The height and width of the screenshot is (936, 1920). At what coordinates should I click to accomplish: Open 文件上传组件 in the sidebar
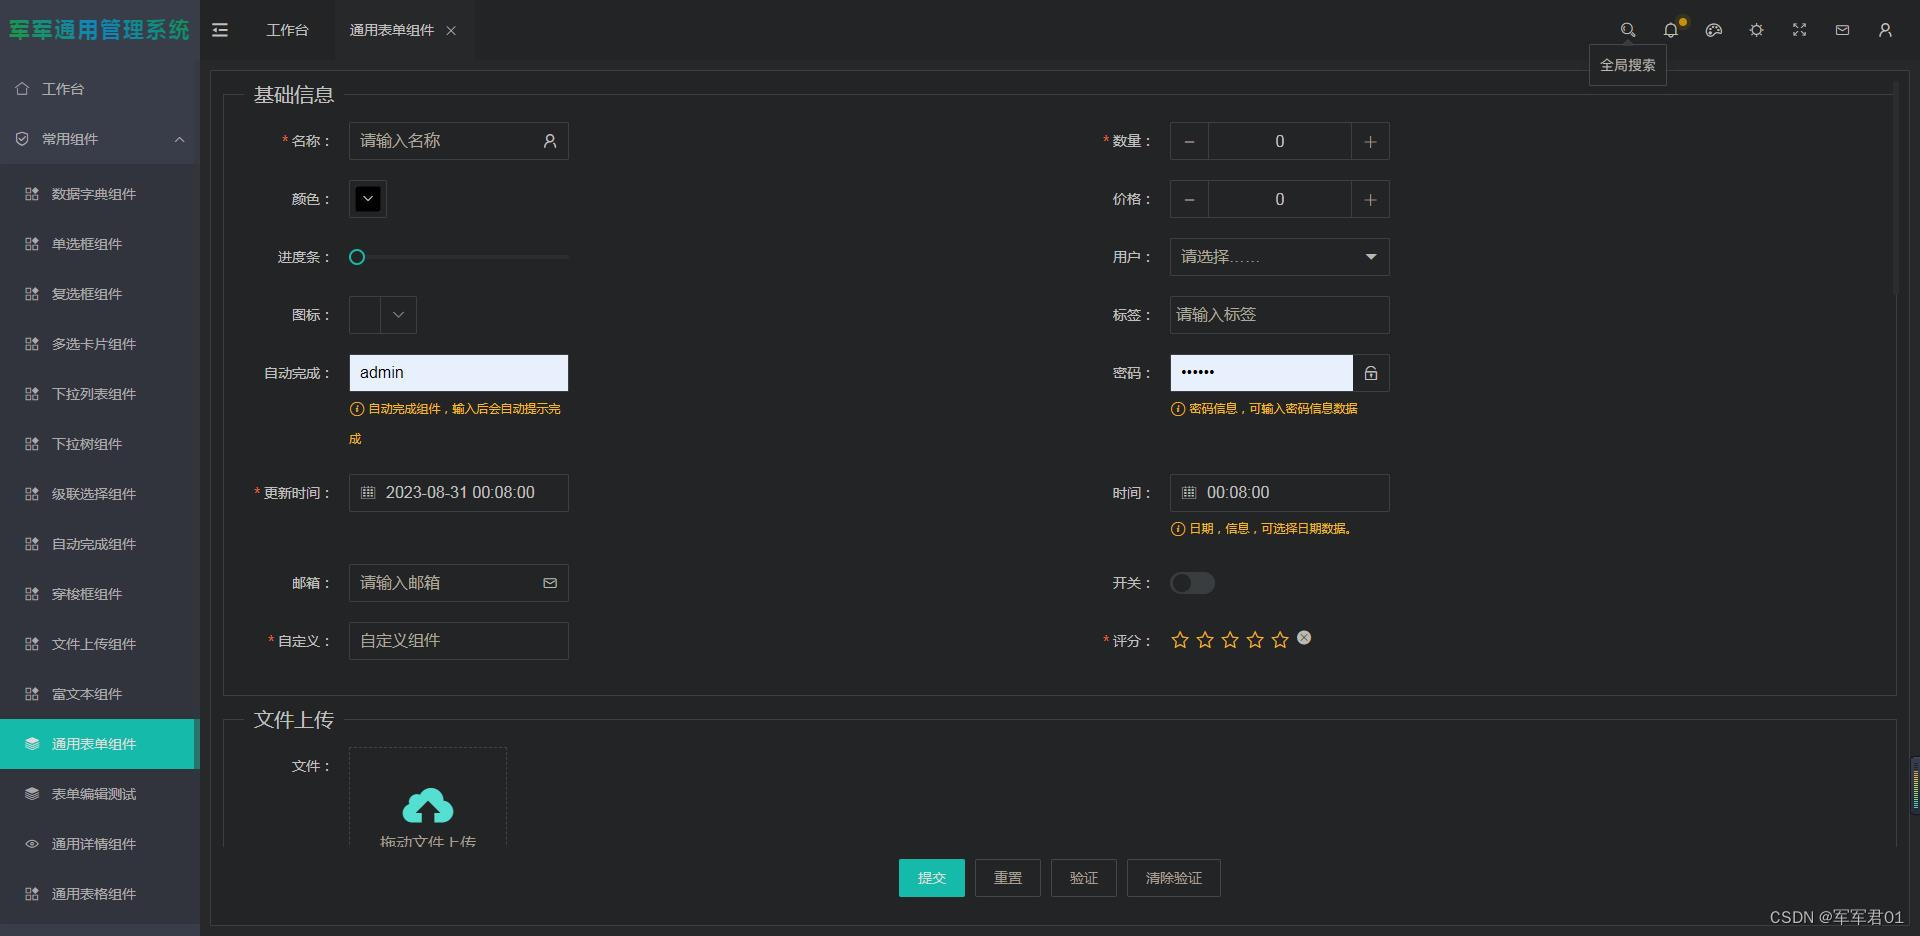(100, 644)
